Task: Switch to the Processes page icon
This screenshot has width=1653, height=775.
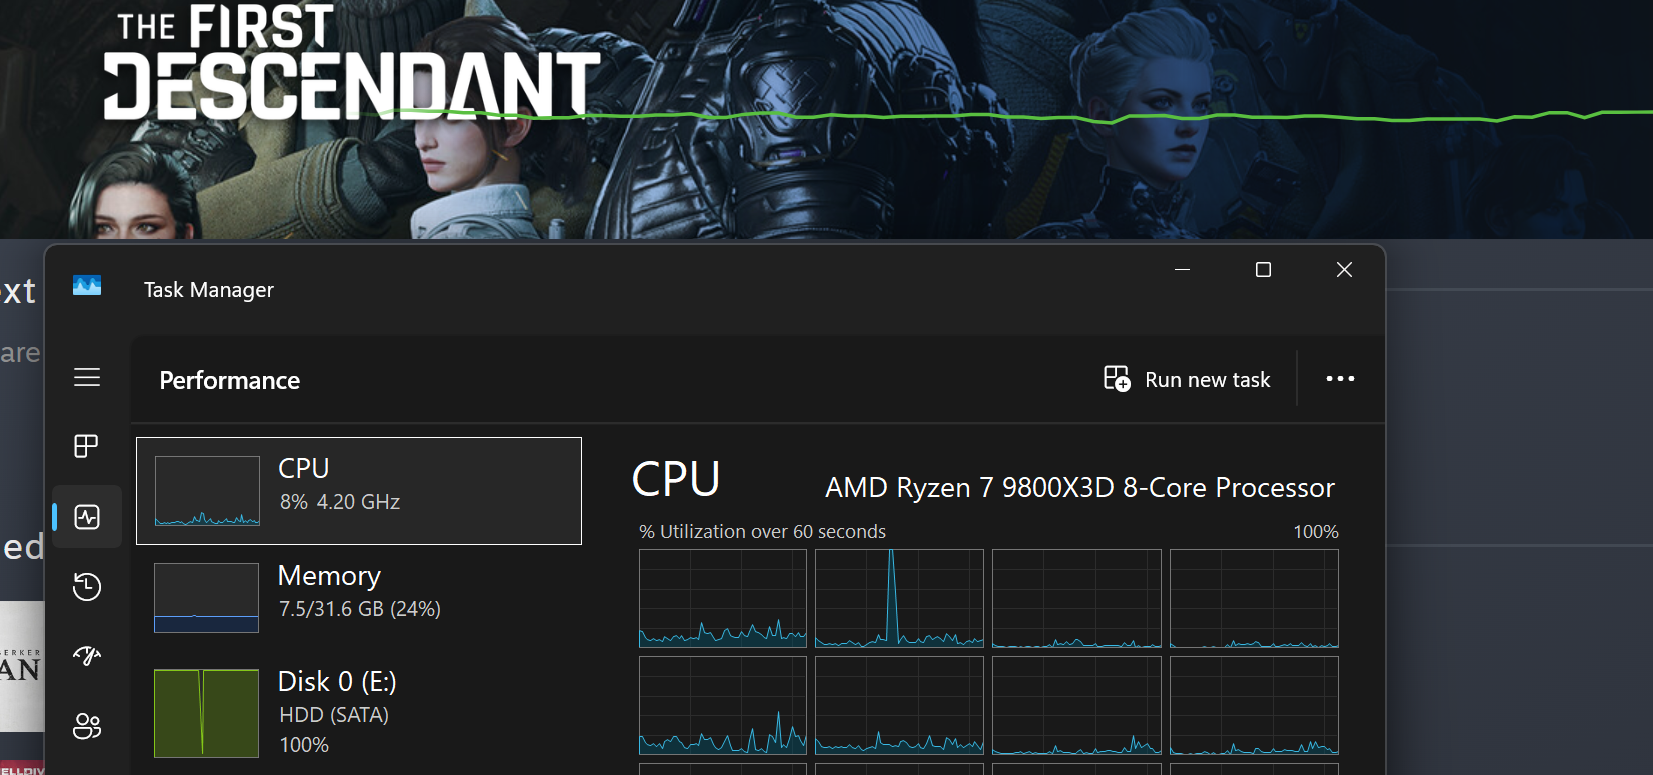Action: pyautogui.click(x=87, y=446)
